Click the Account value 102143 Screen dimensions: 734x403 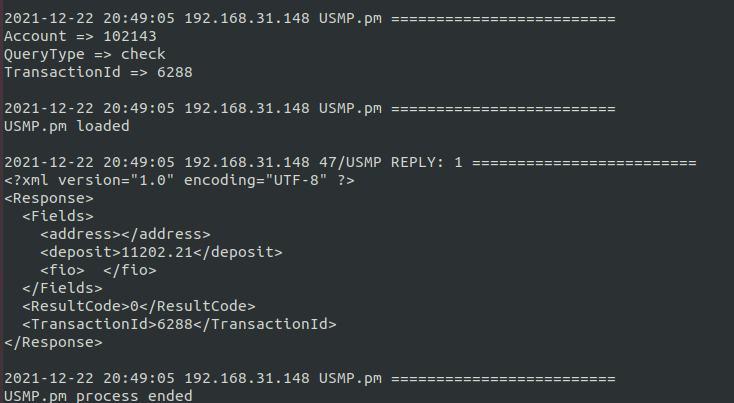click(128, 36)
